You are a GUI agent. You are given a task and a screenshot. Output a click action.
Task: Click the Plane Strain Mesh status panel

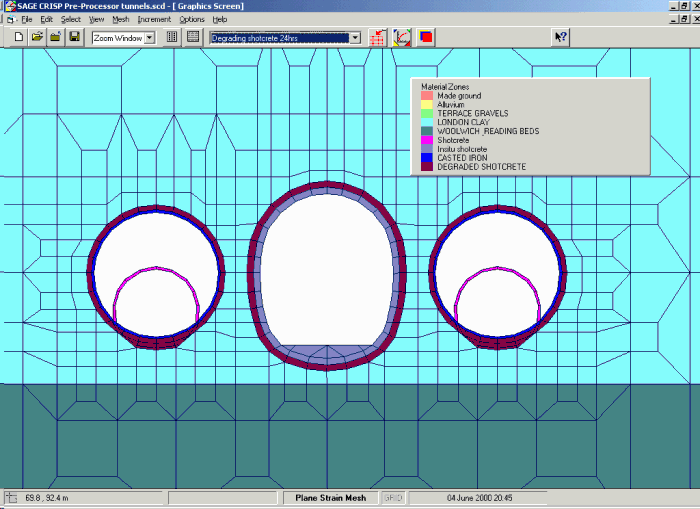(330, 498)
